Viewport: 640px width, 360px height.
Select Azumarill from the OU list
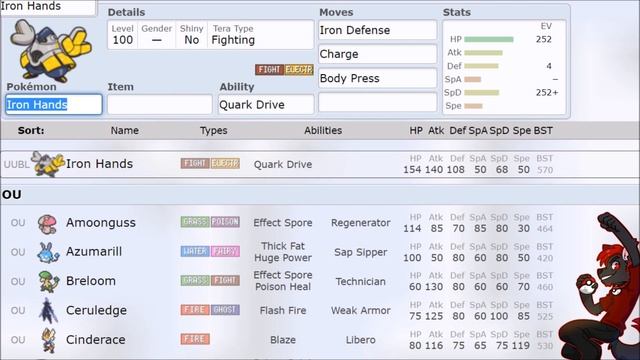click(94, 251)
